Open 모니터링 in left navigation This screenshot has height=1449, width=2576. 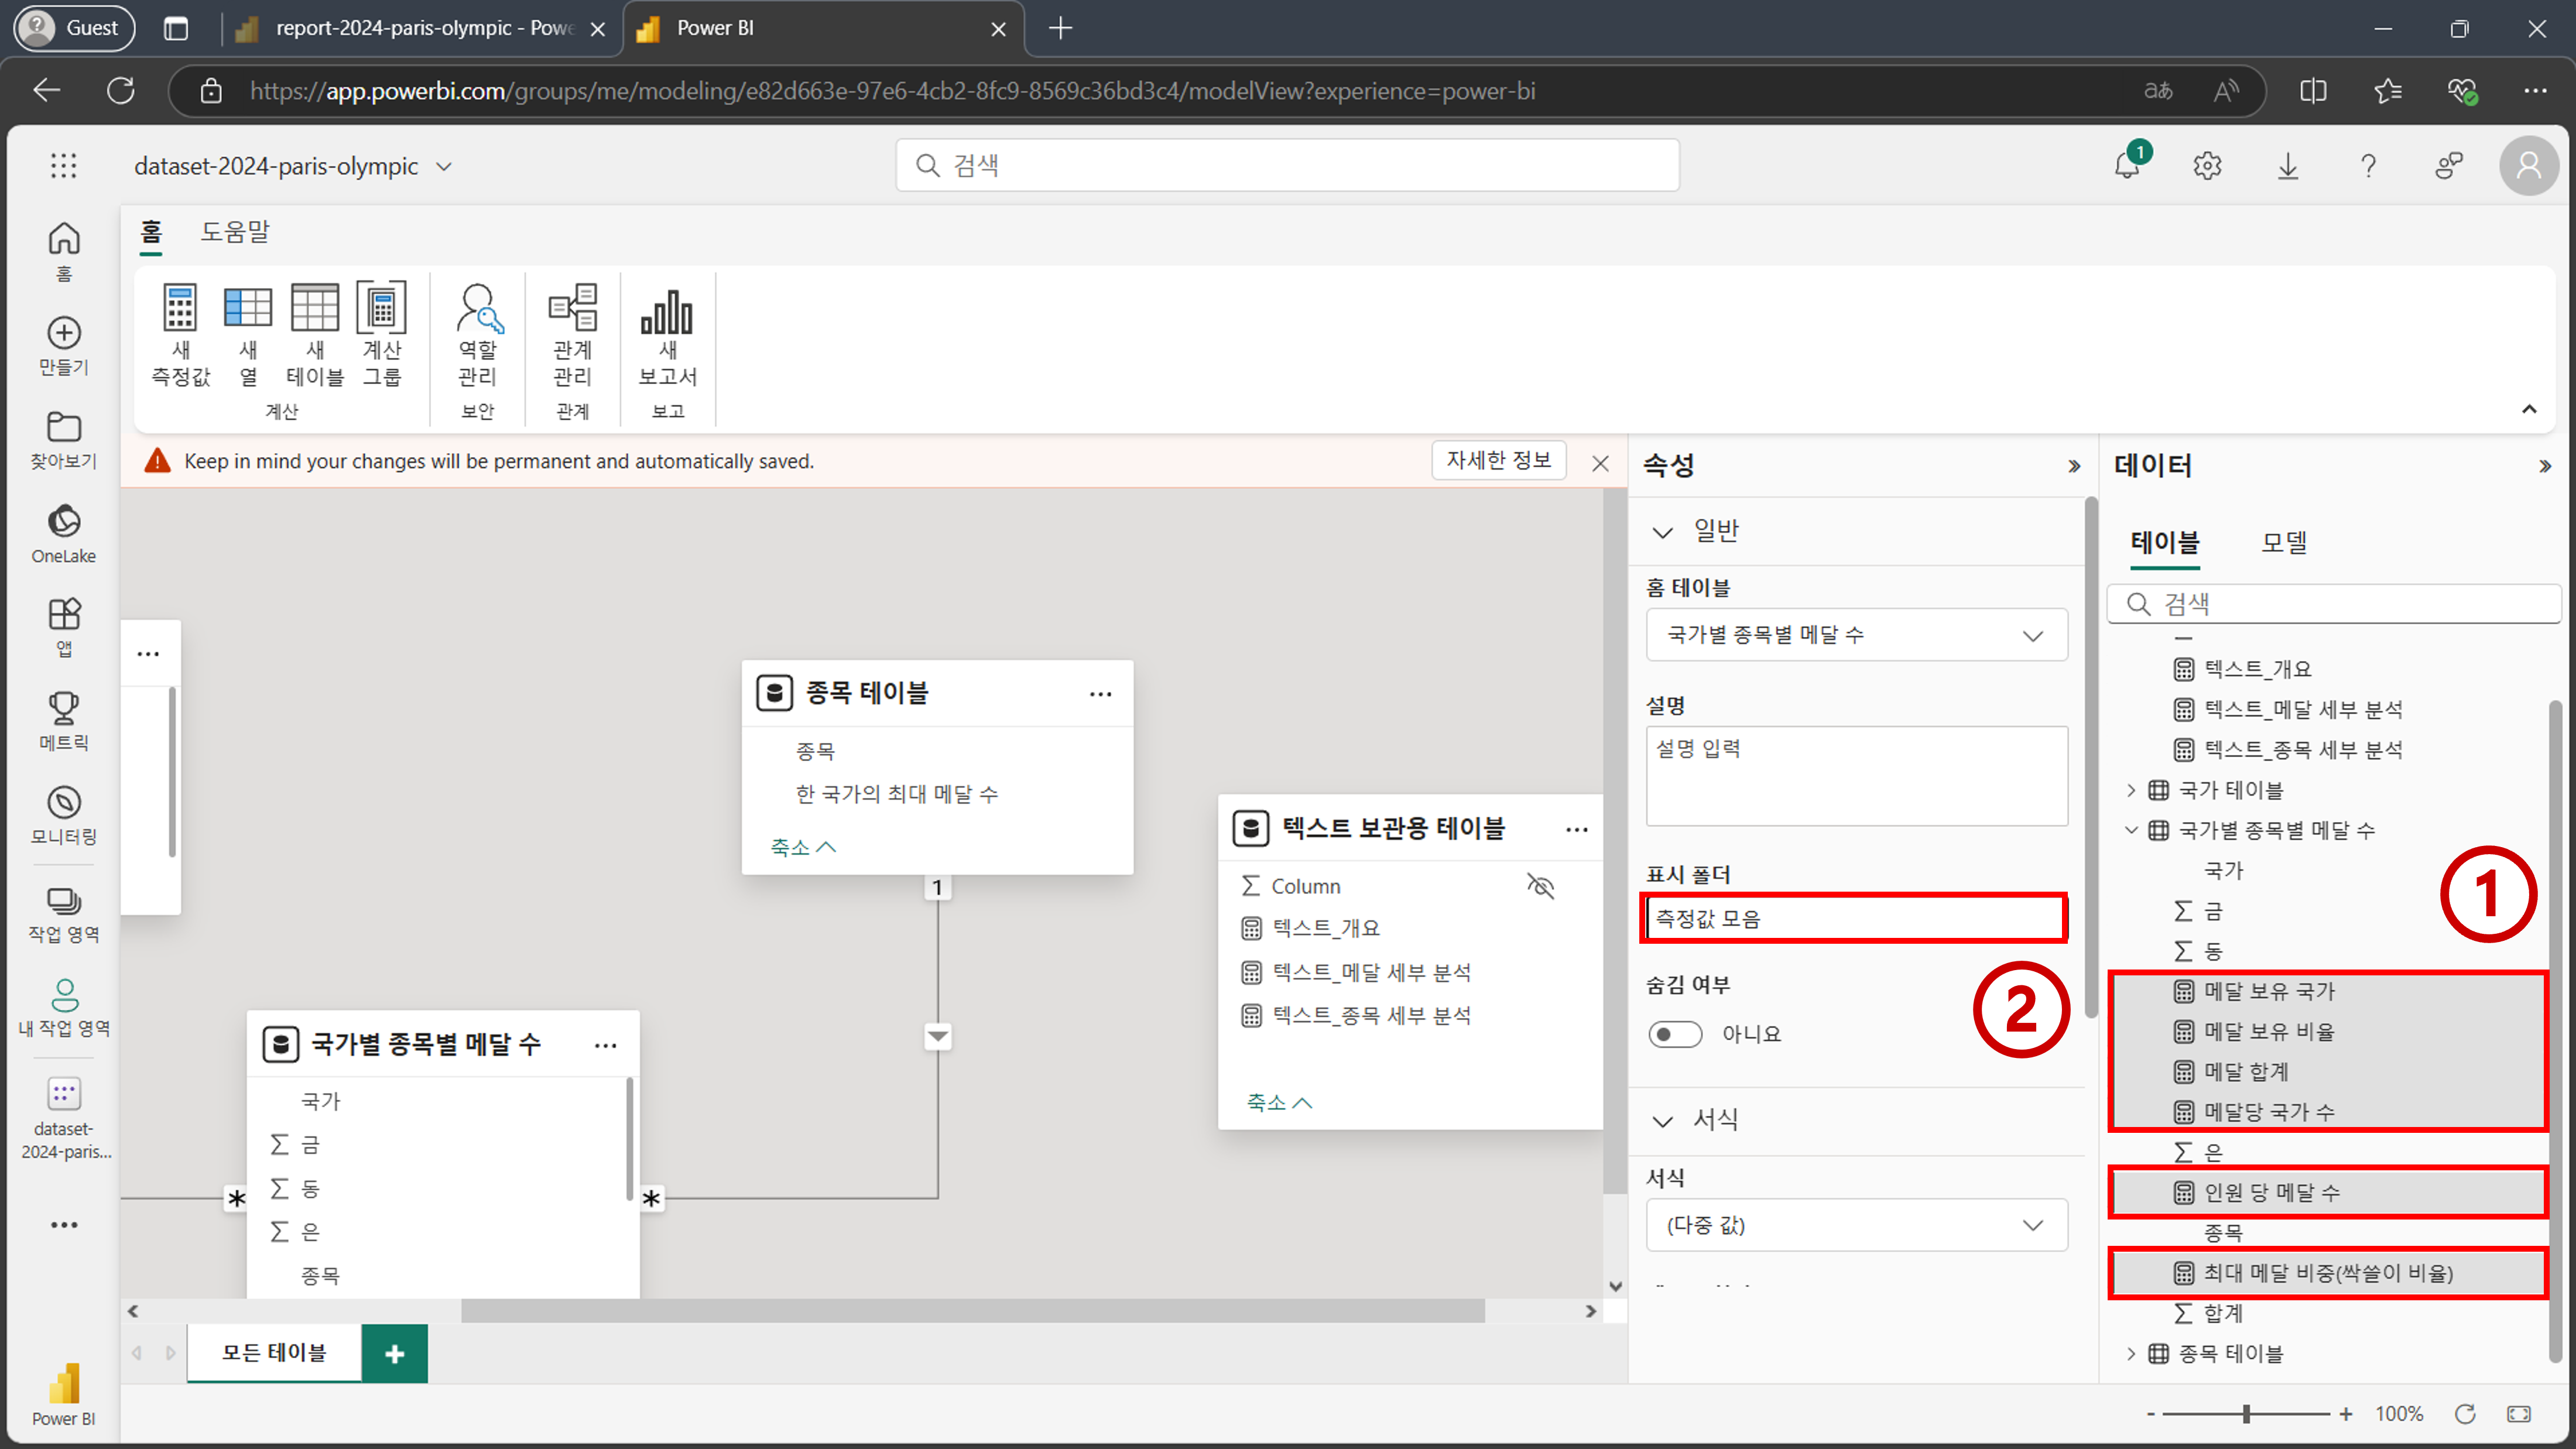coord(64,815)
